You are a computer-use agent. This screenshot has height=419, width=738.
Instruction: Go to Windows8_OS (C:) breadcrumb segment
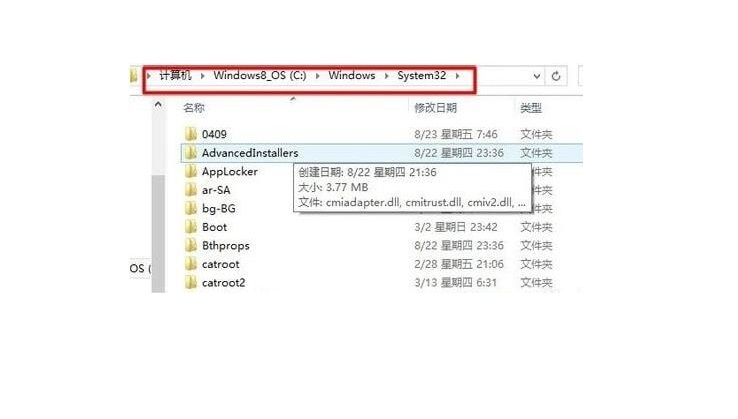click(x=260, y=75)
